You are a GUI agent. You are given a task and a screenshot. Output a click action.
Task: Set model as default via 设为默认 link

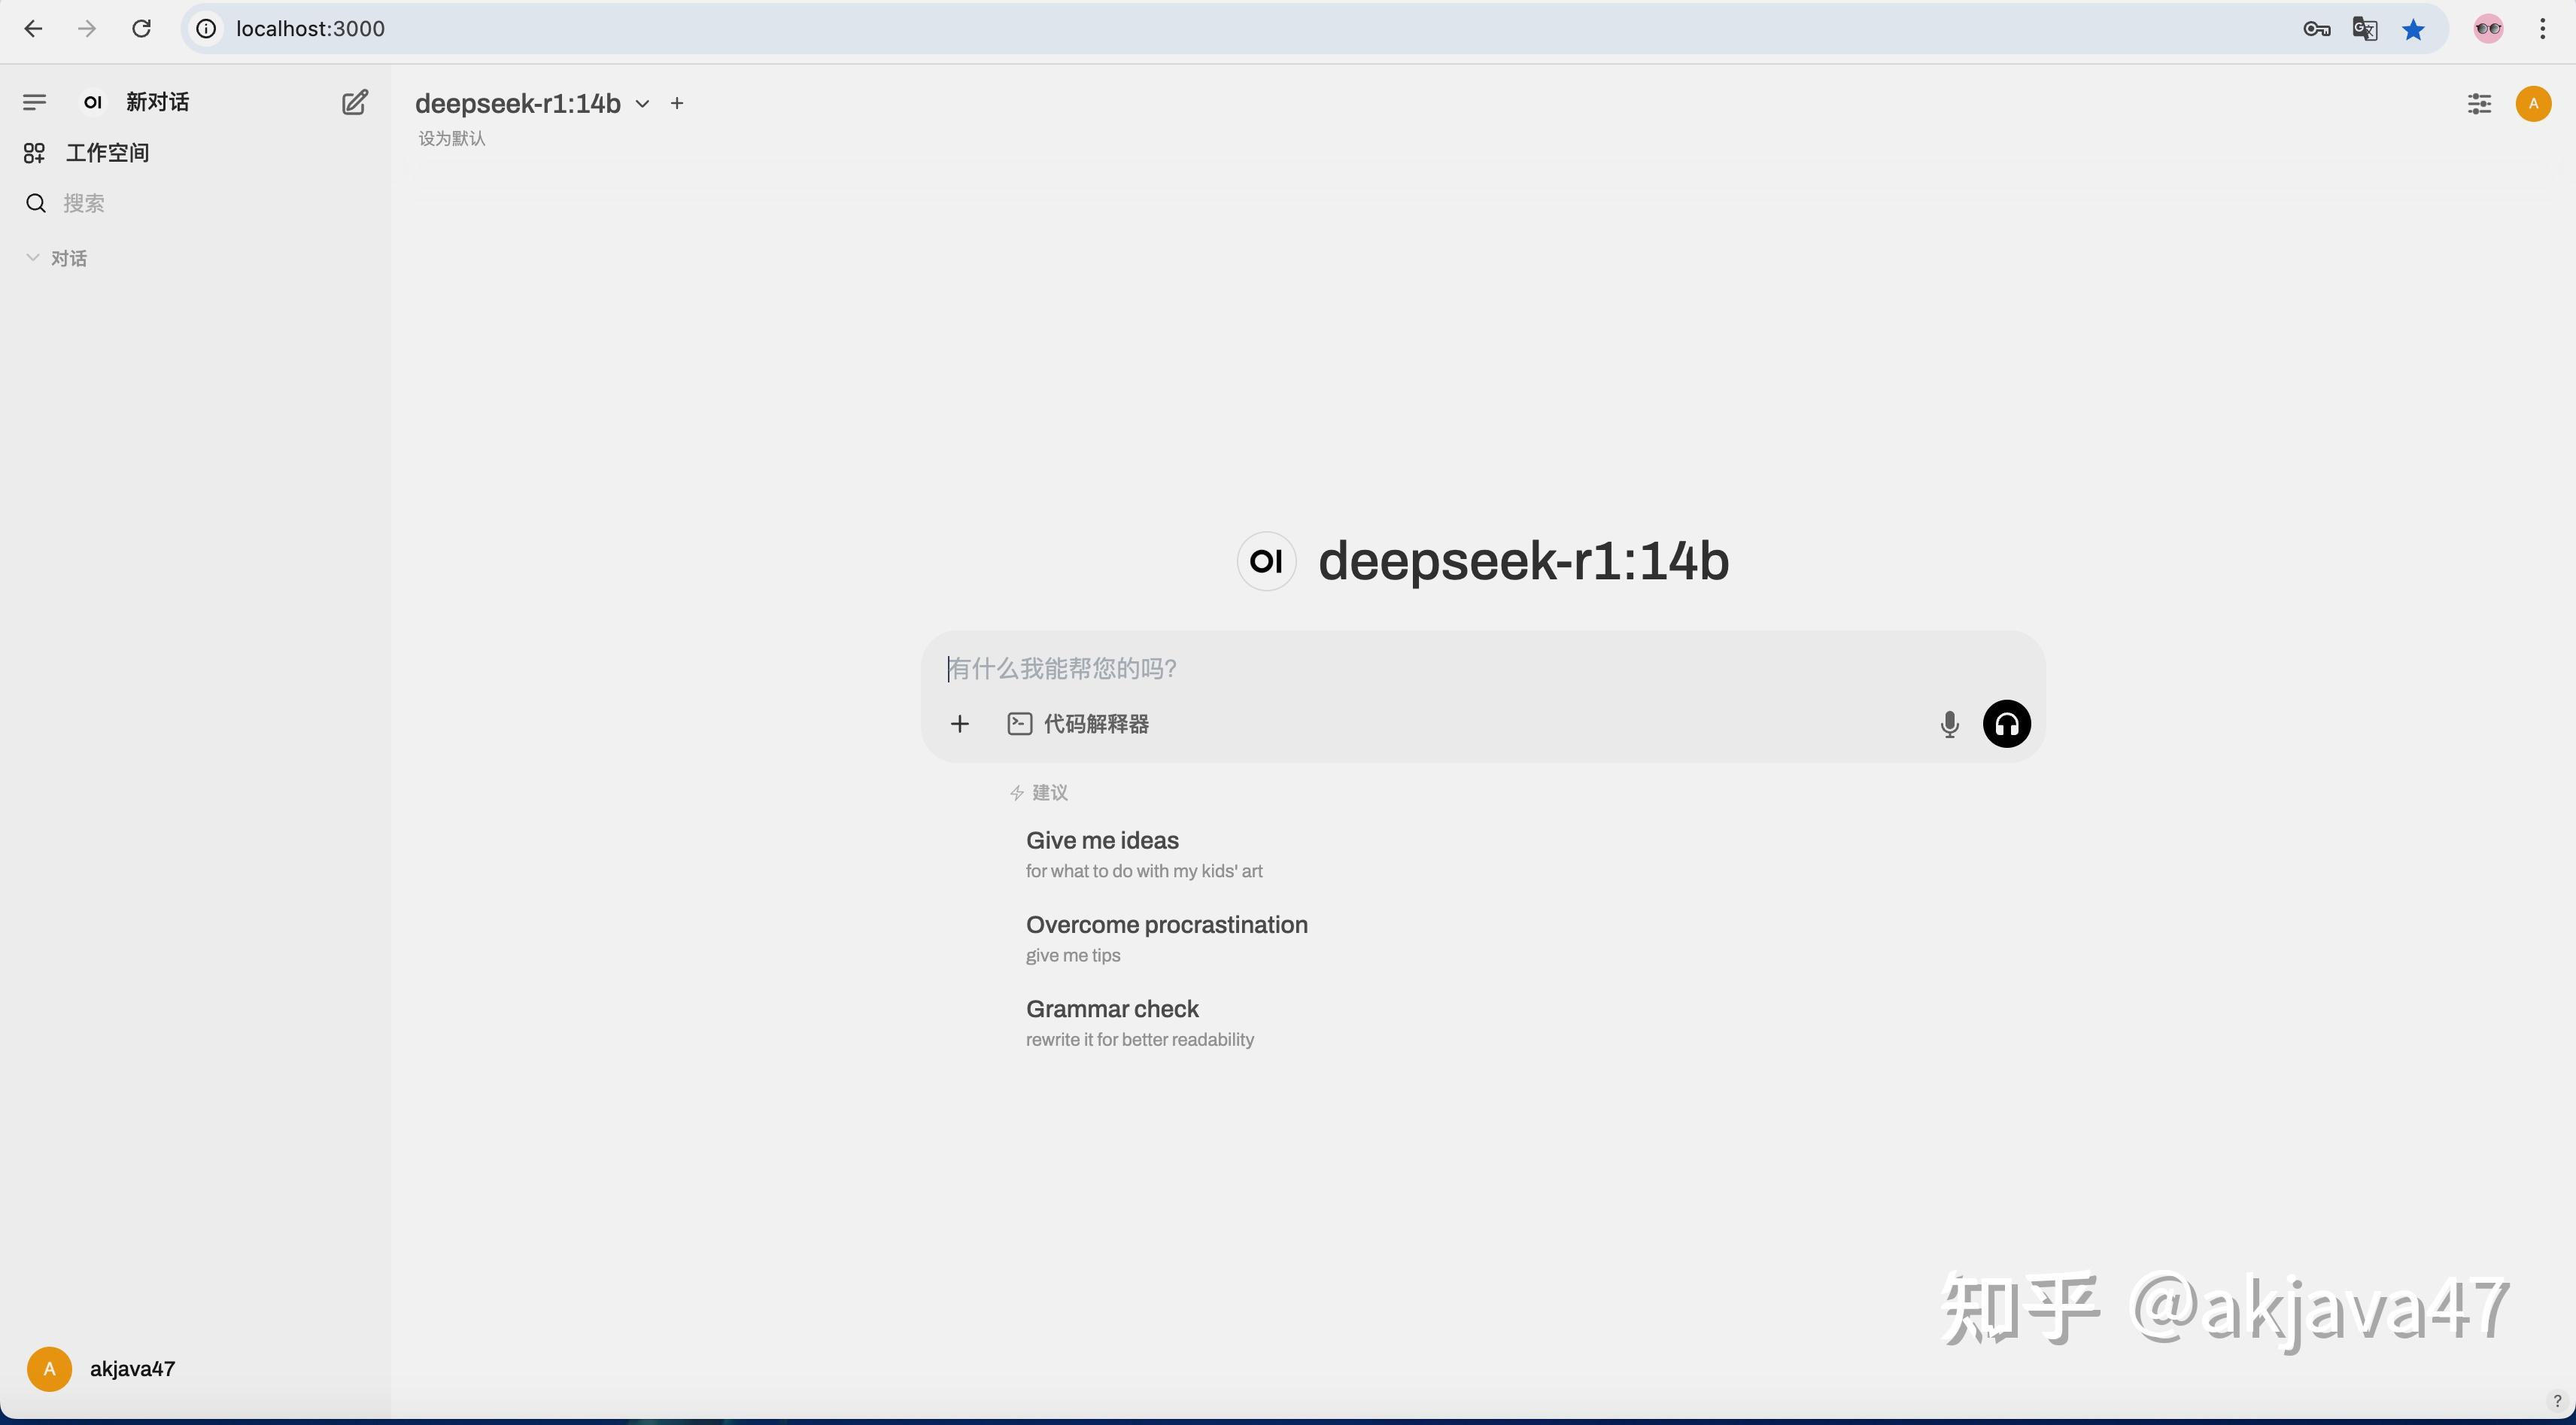click(x=450, y=138)
